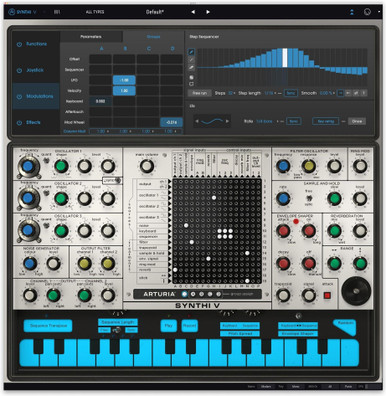This screenshot has width=386, height=396.
Task: Toggle the Effects section power button
Action: (x=19, y=123)
